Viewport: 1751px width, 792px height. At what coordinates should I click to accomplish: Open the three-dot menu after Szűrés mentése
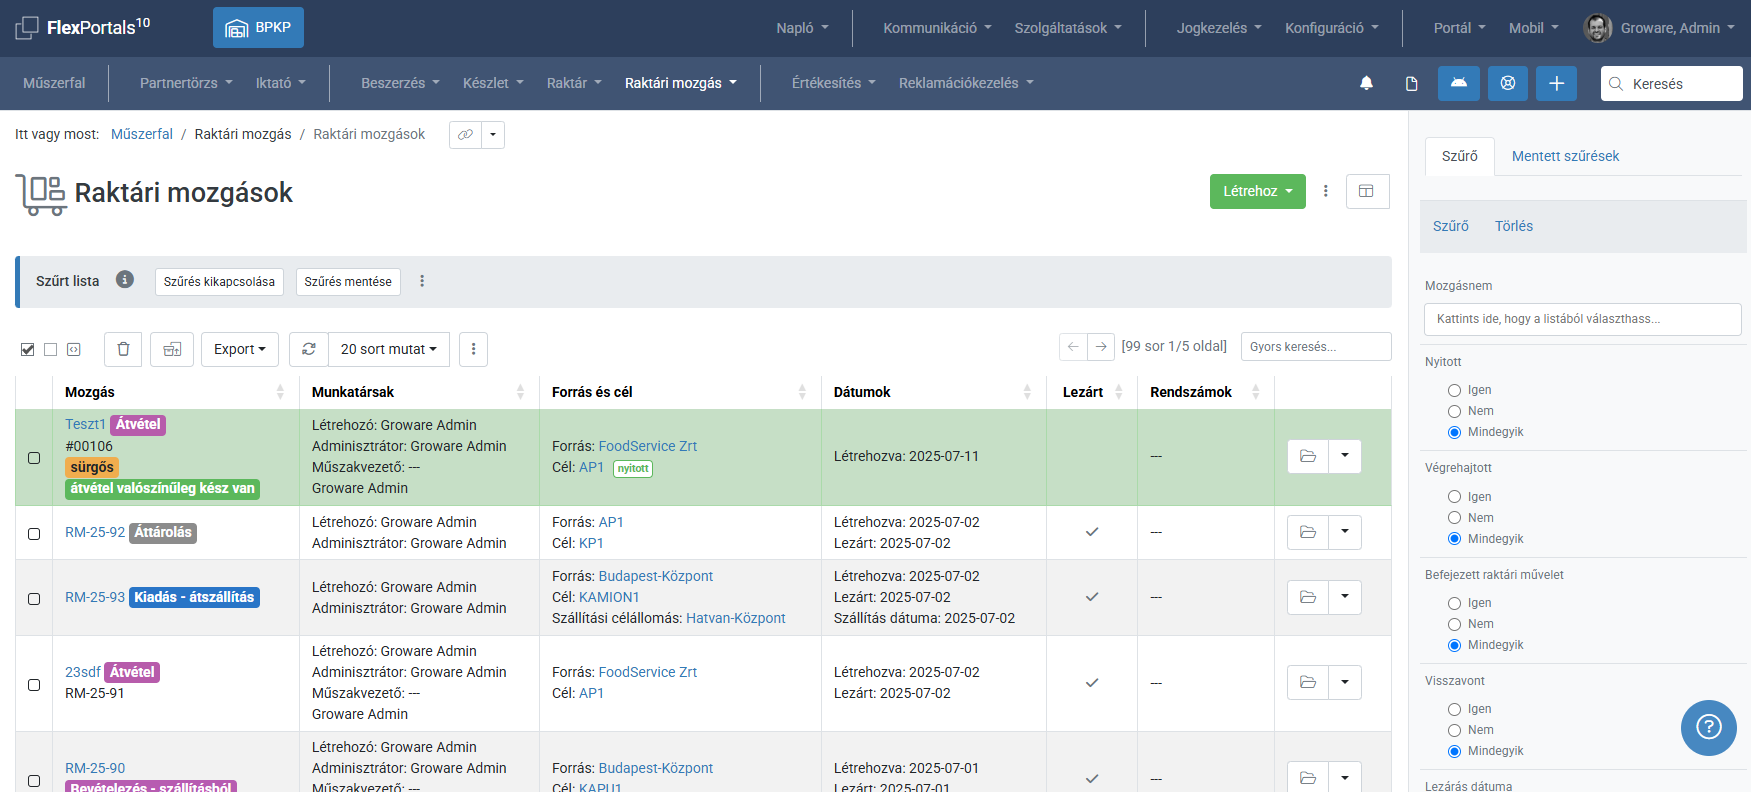click(422, 281)
